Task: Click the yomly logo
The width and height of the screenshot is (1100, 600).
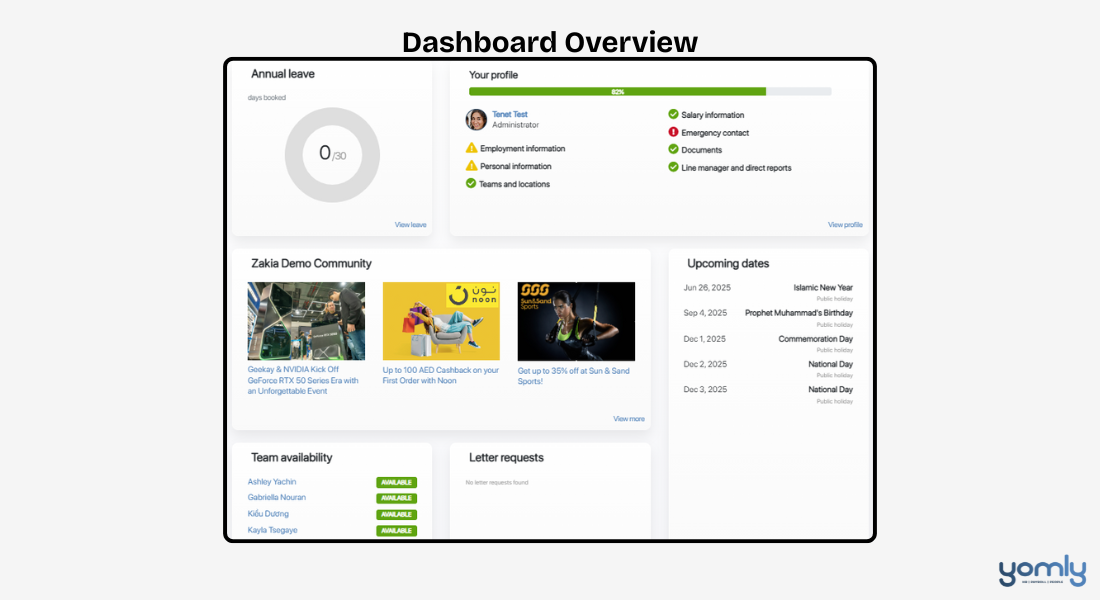Action: pyautogui.click(x=1042, y=571)
